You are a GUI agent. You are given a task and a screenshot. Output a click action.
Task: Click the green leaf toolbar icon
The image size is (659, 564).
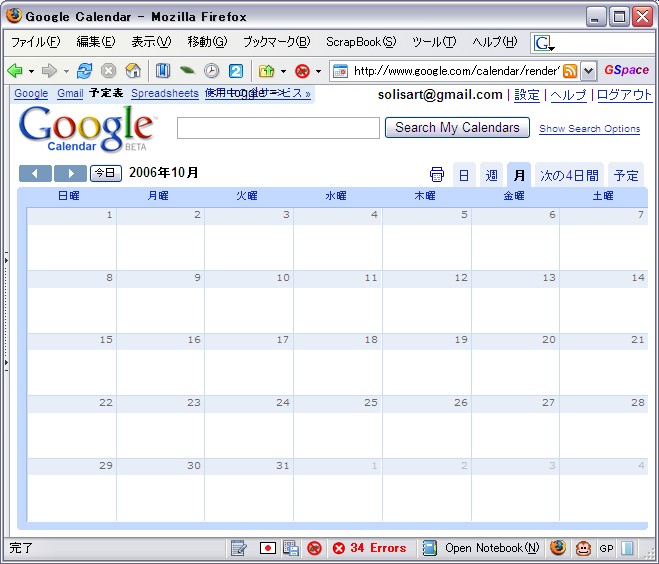point(187,71)
